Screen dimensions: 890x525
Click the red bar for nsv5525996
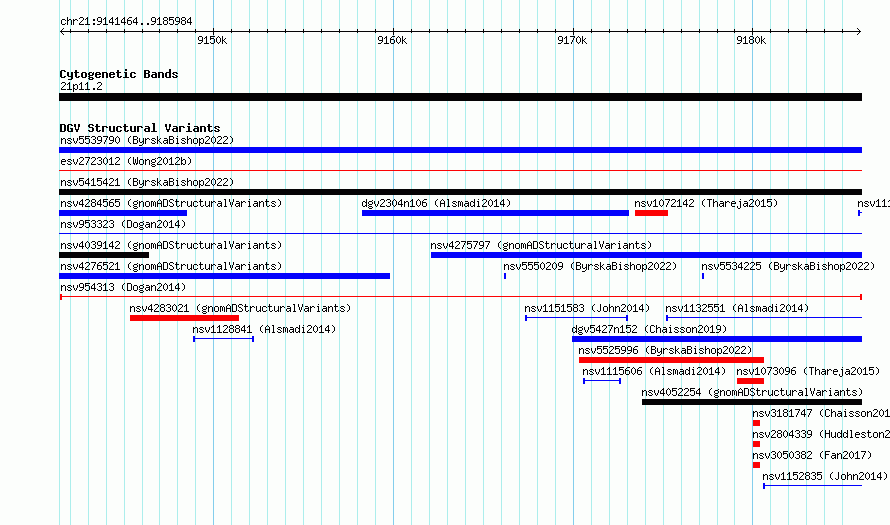click(671, 360)
